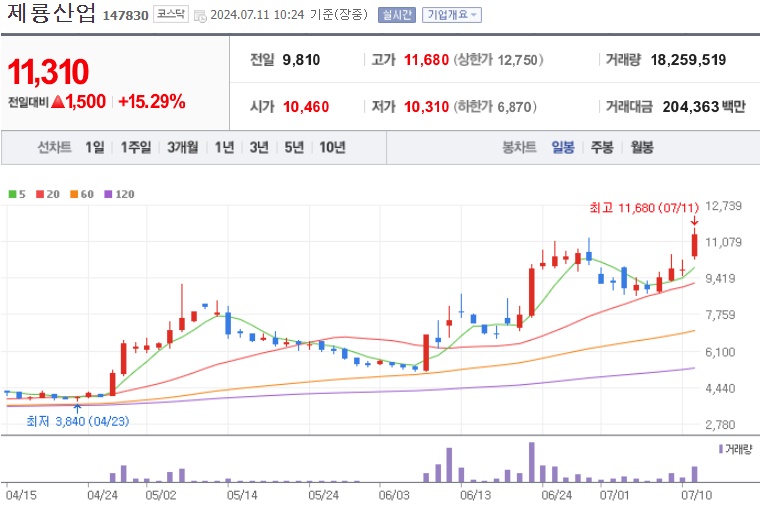The width and height of the screenshot is (760, 510).
Task: Click the +15.29% change rate
Action: coord(152,102)
